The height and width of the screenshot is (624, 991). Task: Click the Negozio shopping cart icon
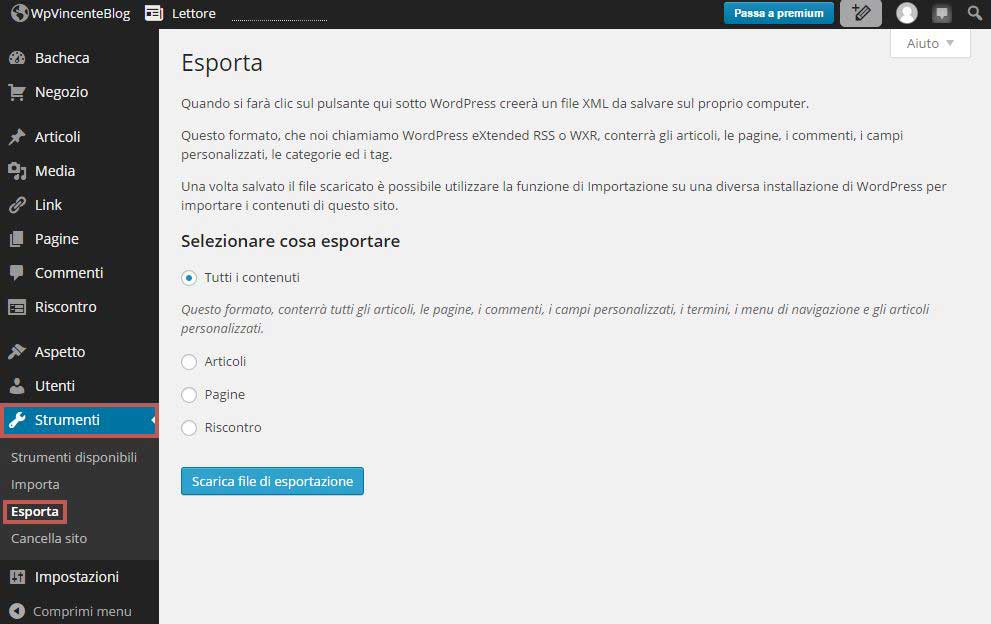[x=17, y=92]
